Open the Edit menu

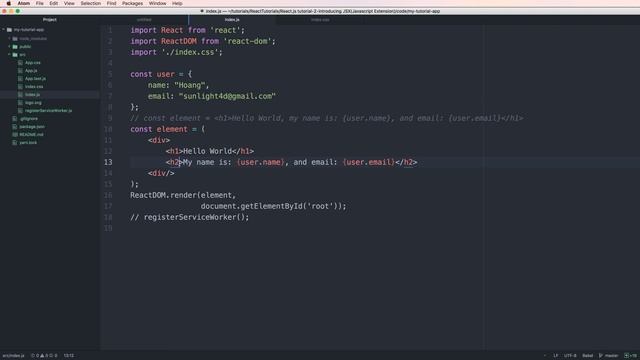(53, 3)
